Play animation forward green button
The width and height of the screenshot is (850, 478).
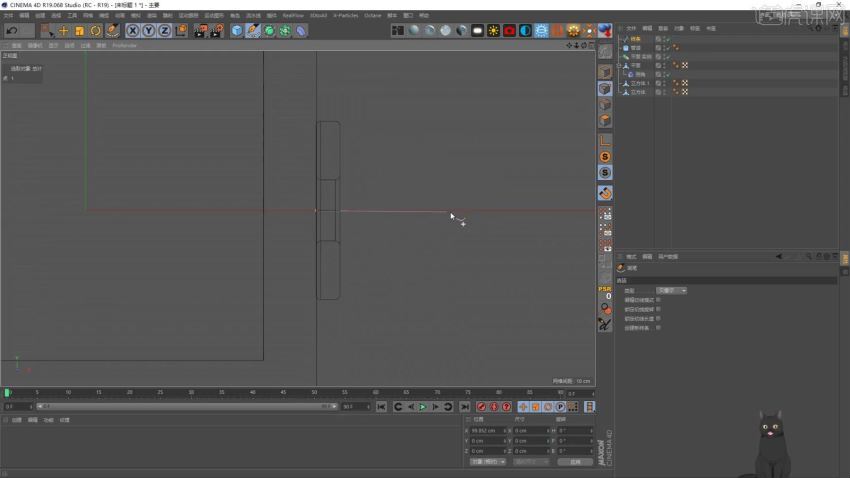pos(423,406)
